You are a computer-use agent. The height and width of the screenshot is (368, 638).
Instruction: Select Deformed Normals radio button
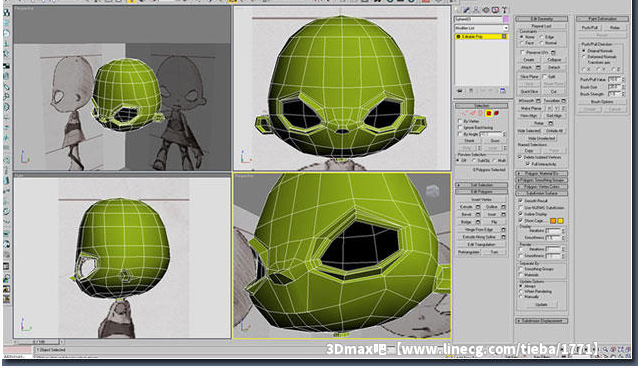point(584,57)
